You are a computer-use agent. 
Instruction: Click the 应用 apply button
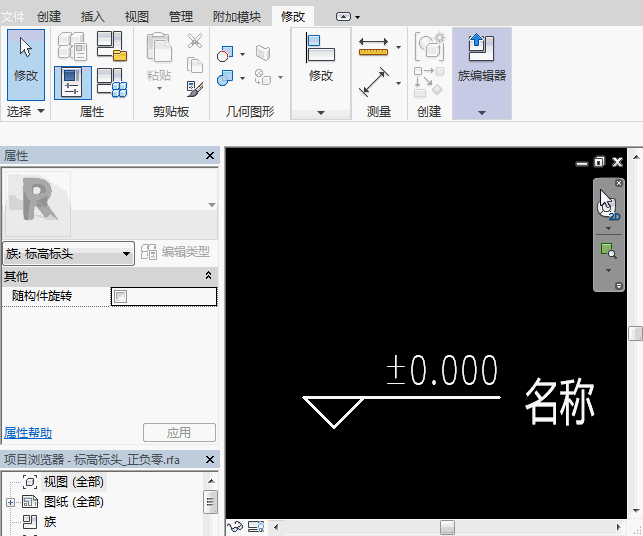pos(179,433)
